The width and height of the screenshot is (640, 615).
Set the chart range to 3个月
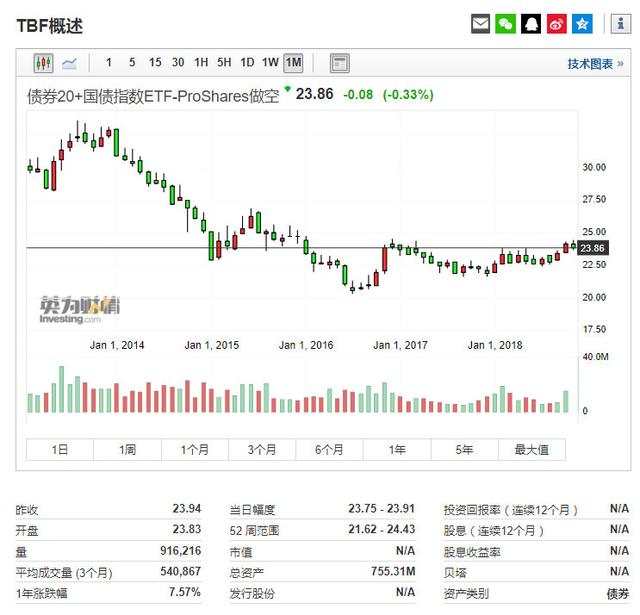tap(262, 449)
